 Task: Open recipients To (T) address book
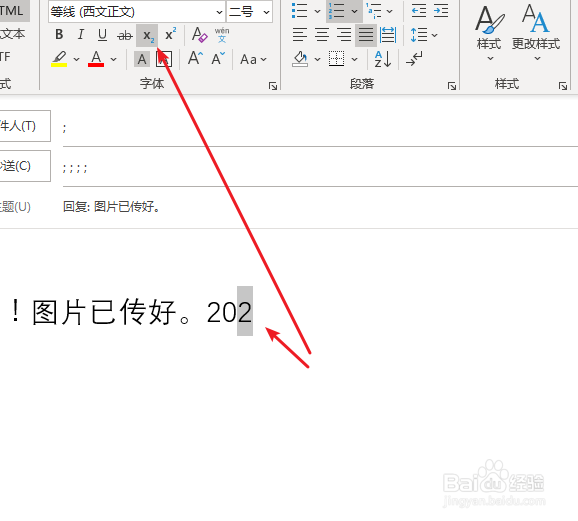point(24,126)
